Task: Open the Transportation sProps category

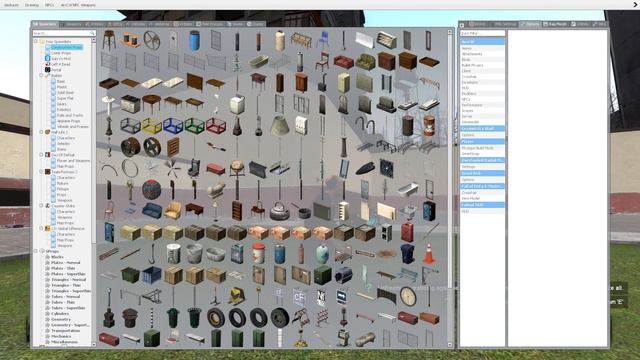Action: pos(65,331)
